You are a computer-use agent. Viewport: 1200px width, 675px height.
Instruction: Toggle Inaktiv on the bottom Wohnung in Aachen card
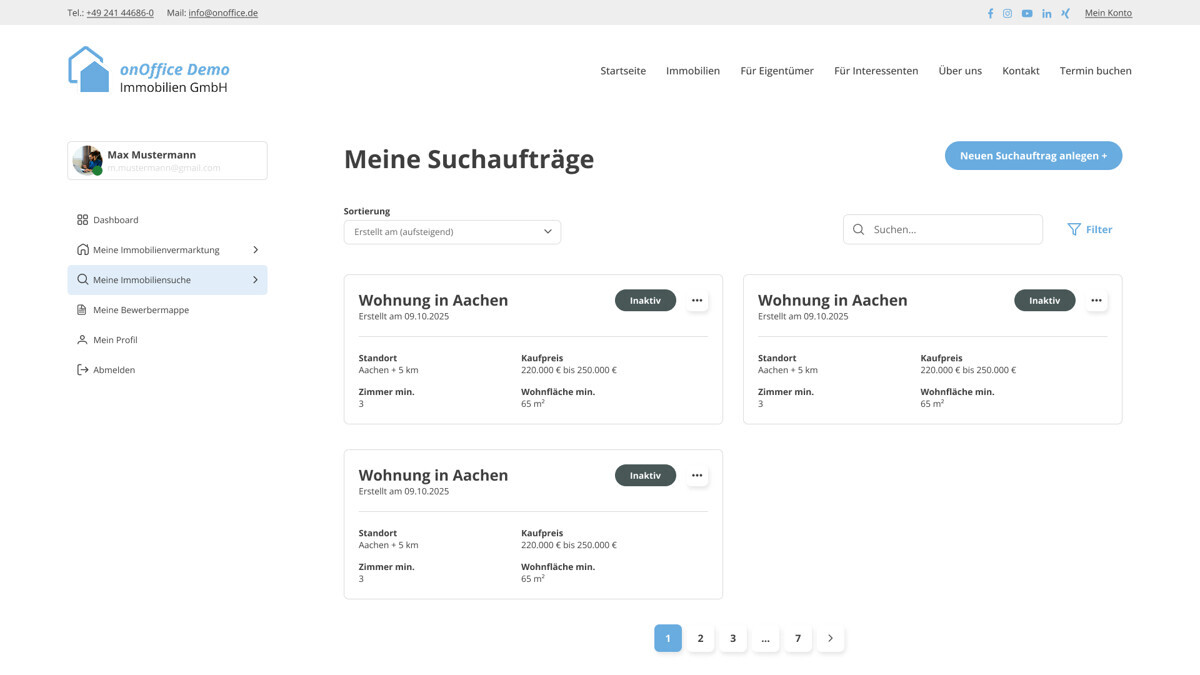click(x=645, y=475)
